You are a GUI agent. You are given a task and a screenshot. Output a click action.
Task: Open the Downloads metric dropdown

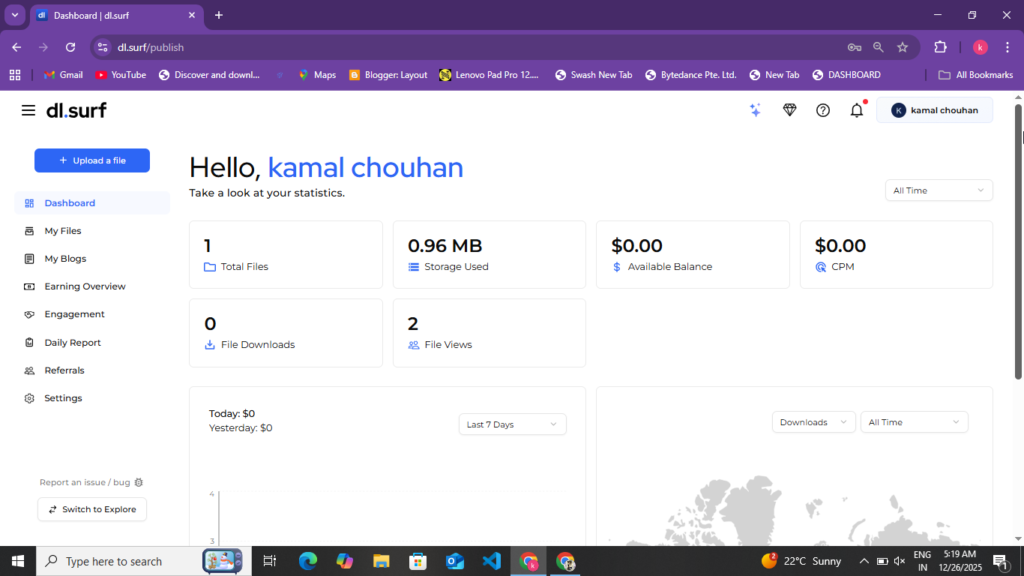(813, 422)
